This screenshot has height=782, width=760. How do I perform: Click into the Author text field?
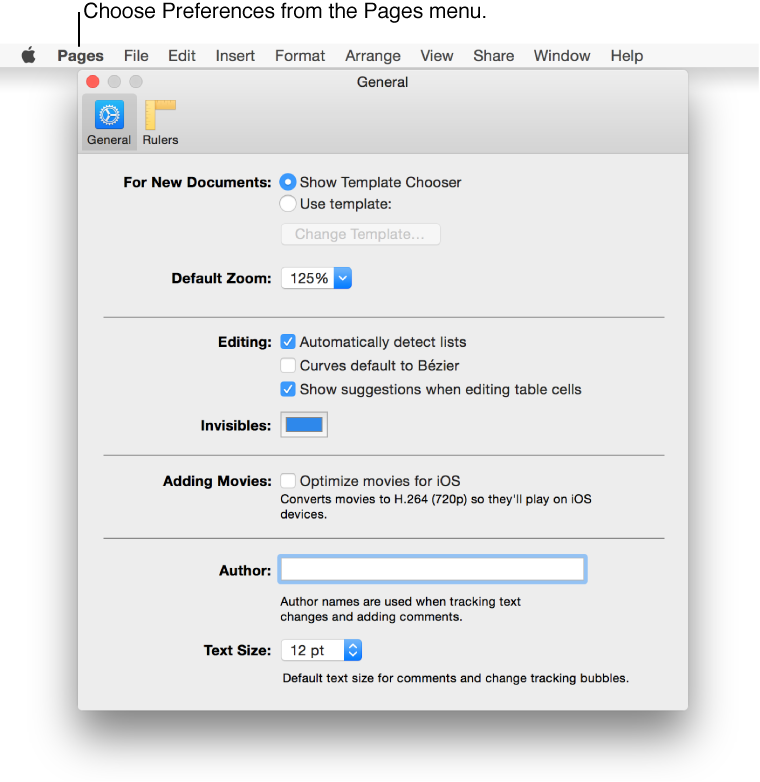432,569
